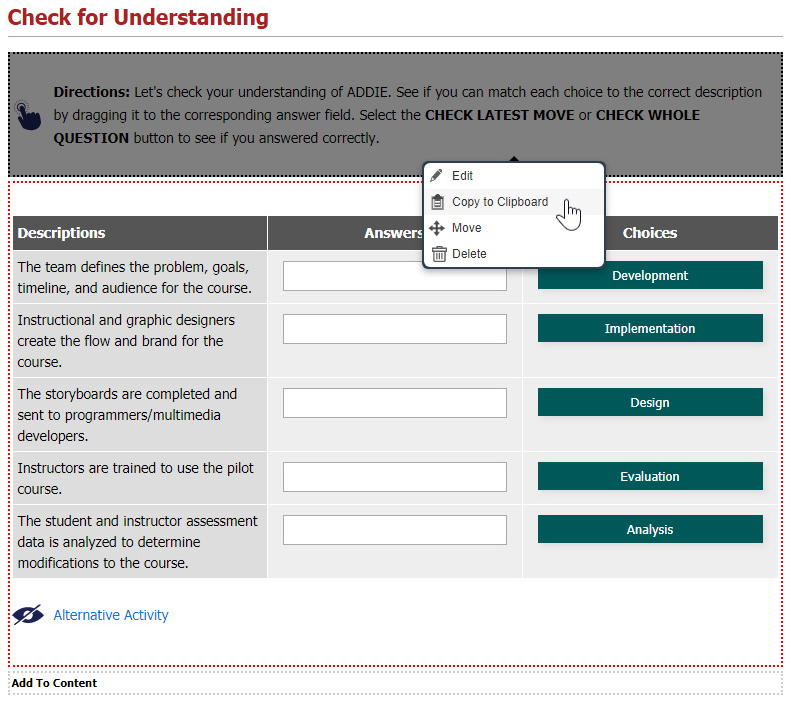Click the clipboard icon in the menu
791x703 pixels.
(437, 202)
